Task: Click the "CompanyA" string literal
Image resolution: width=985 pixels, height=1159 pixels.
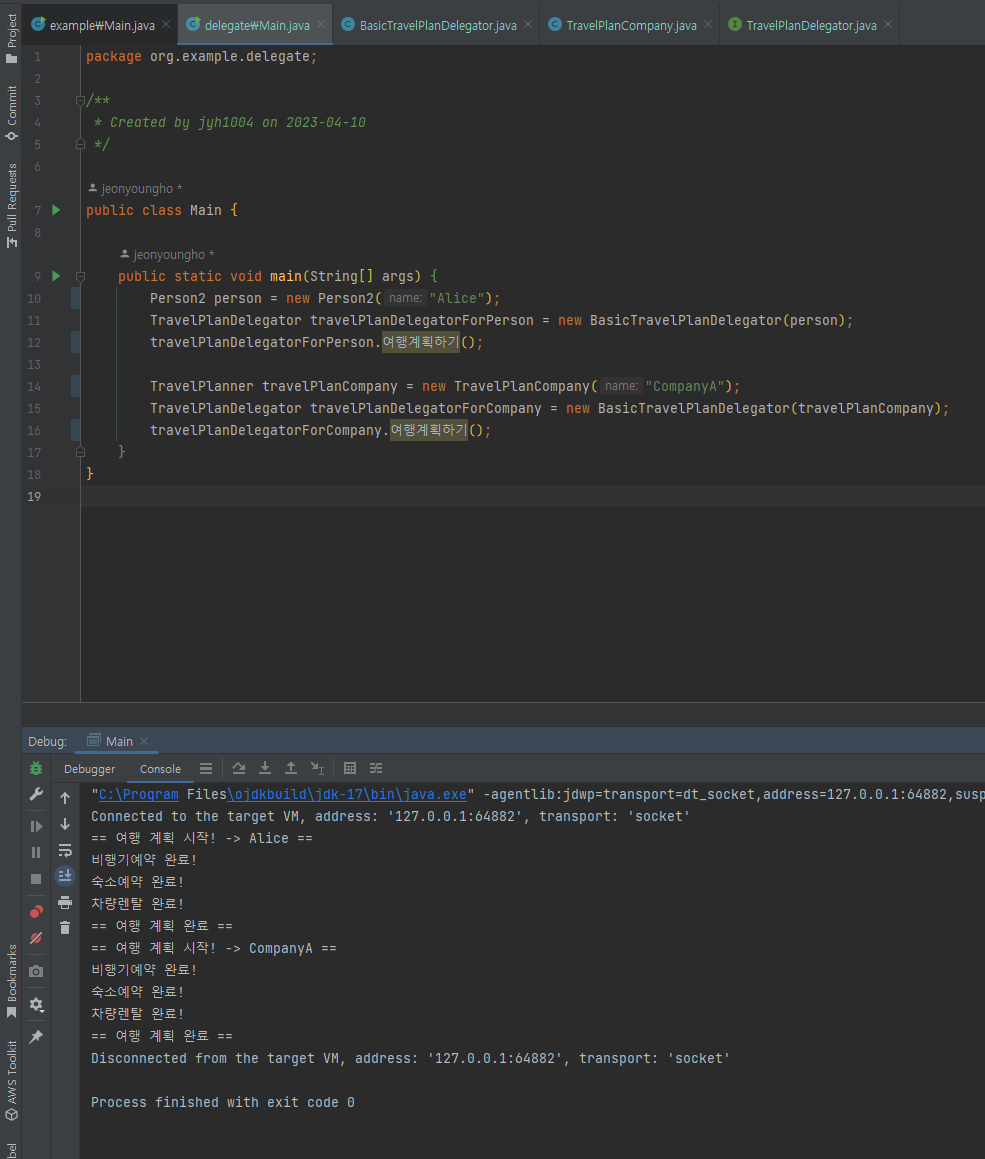Action: [685, 387]
